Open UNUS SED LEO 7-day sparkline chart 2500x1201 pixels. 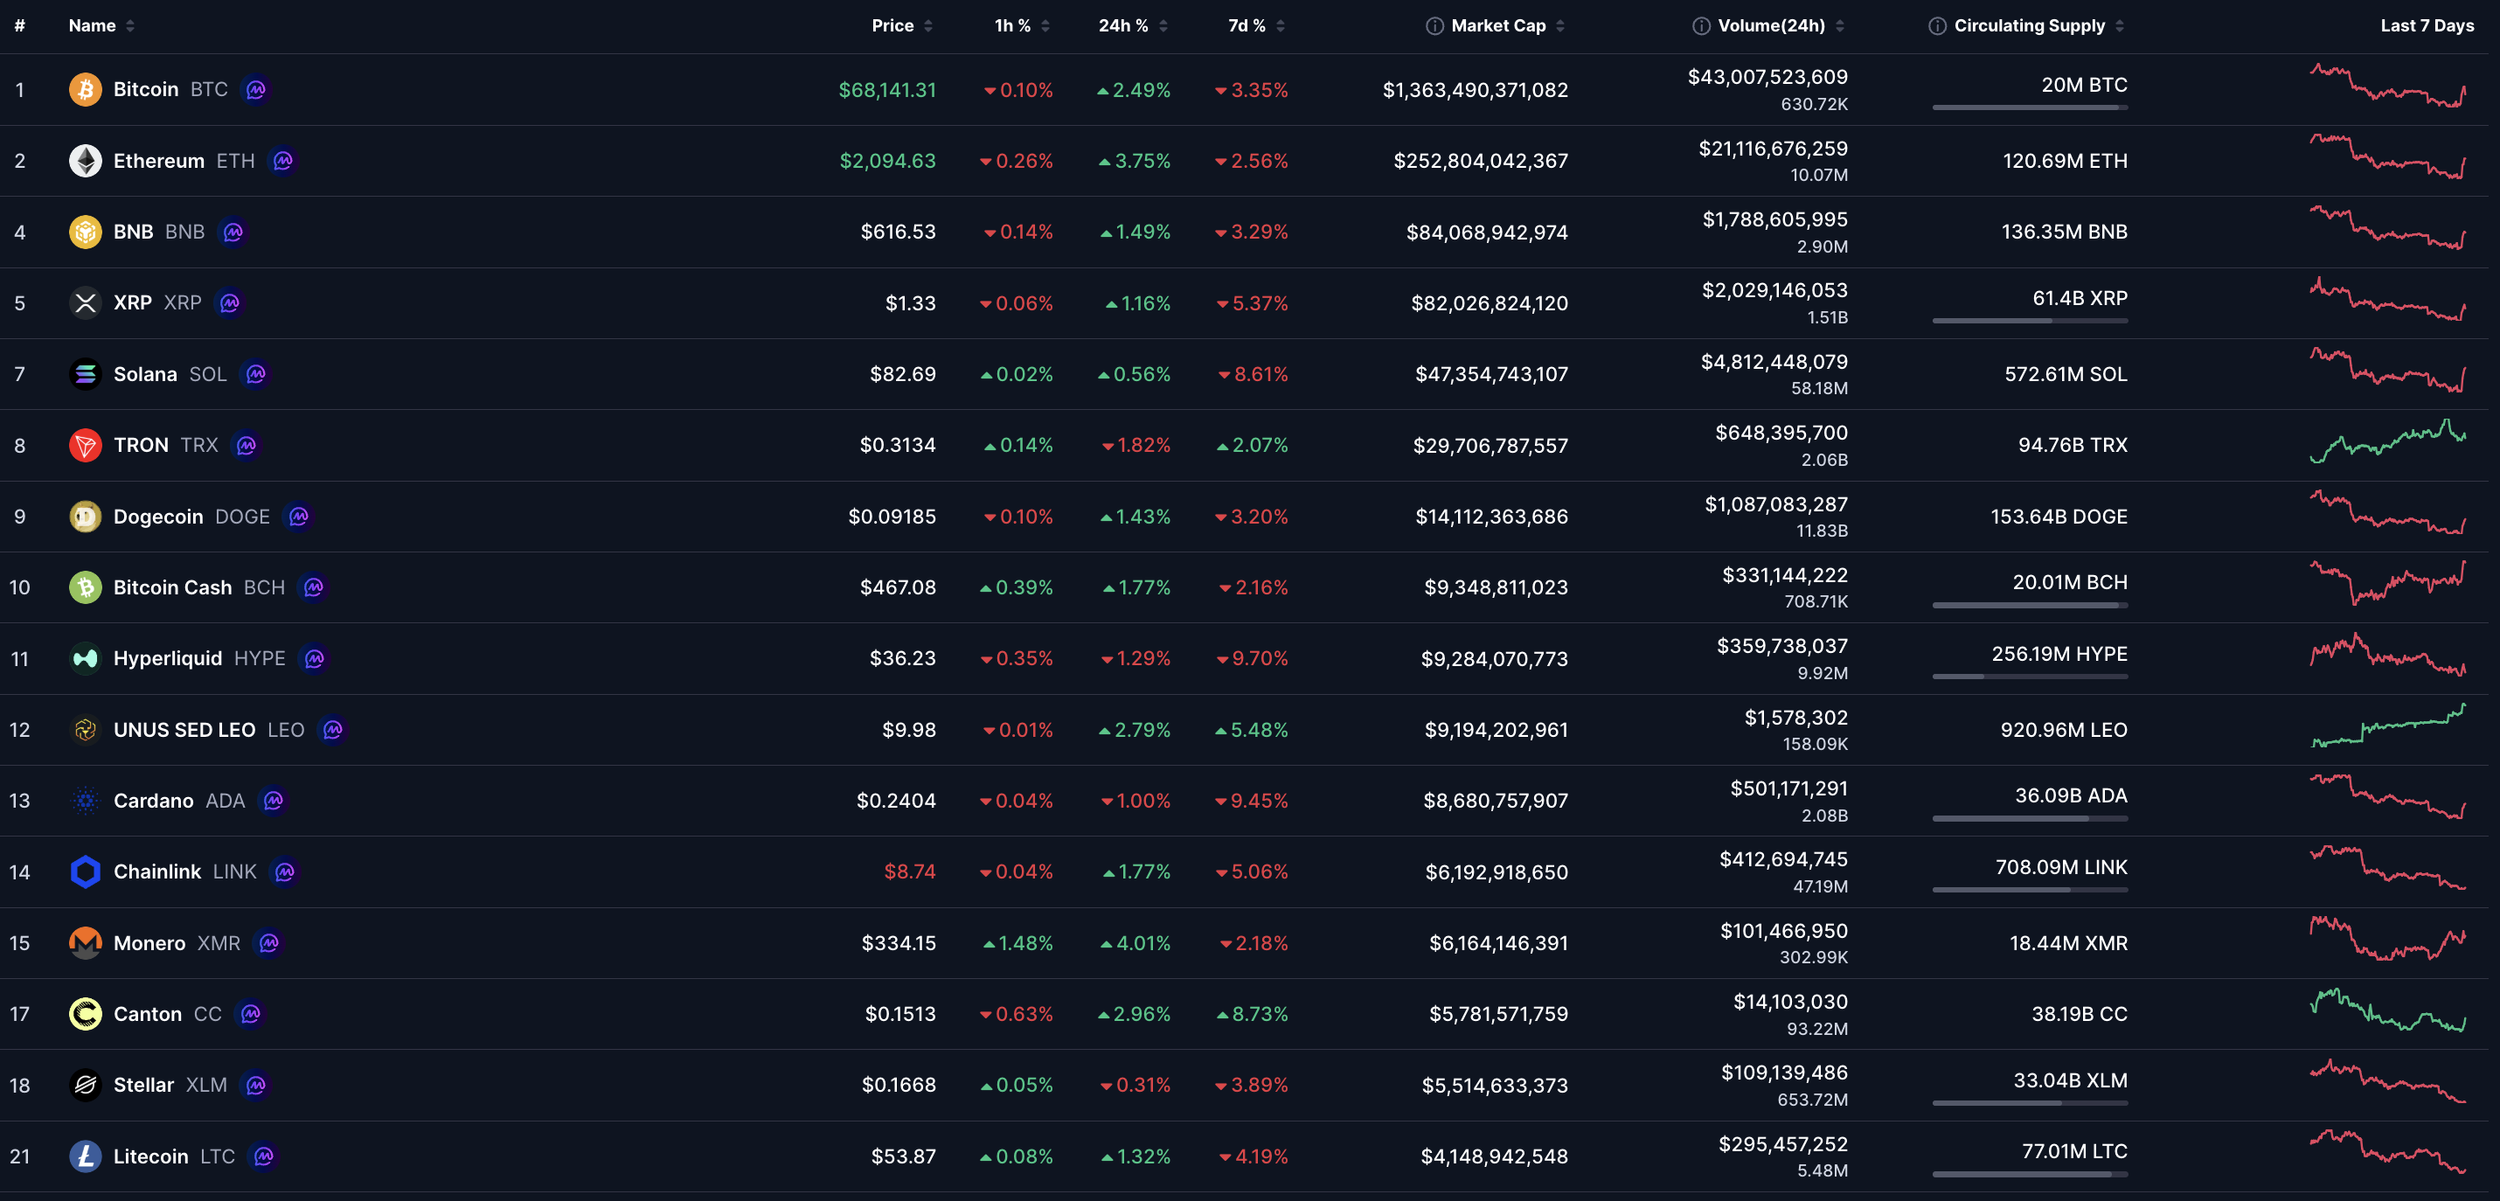(x=2388, y=727)
